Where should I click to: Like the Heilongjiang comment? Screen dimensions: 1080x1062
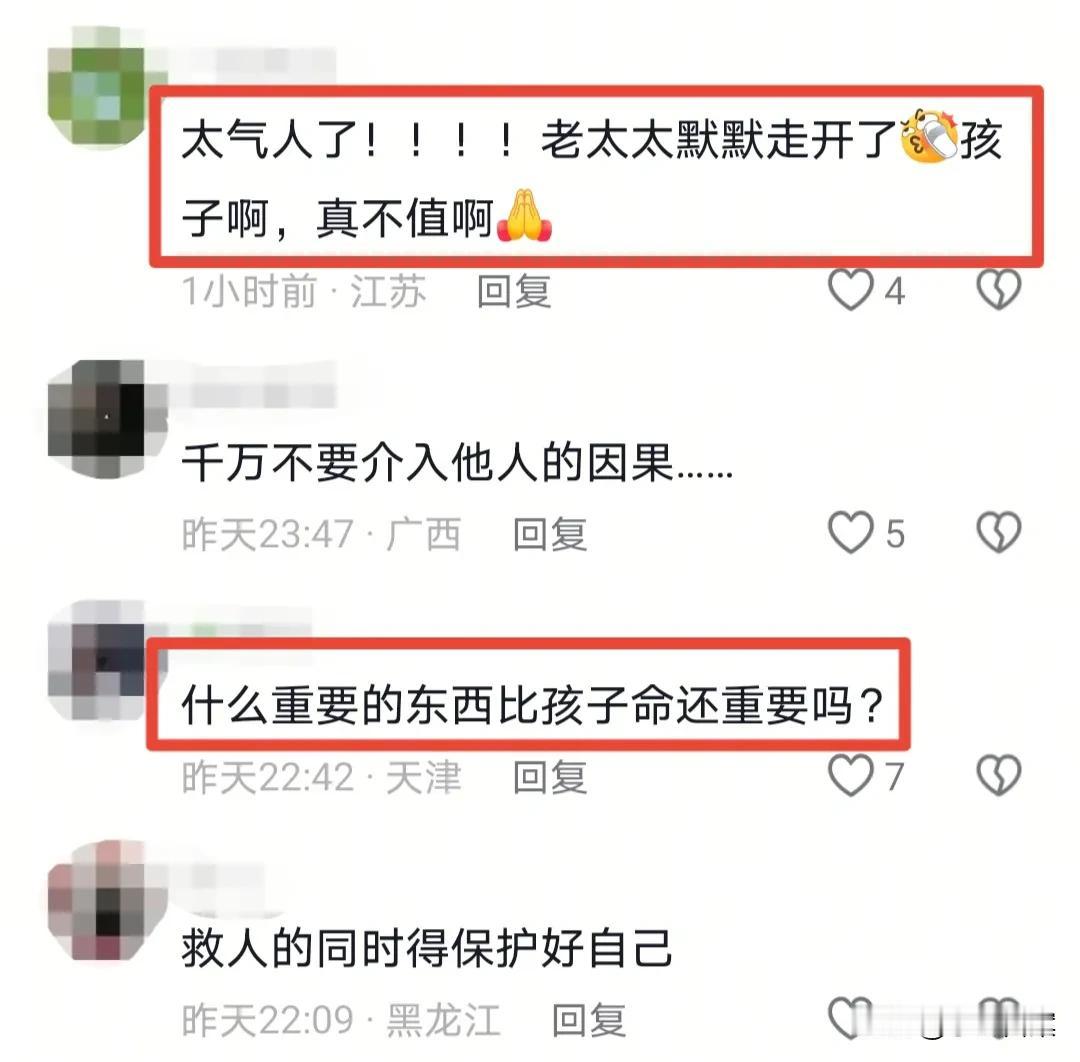tap(850, 1018)
